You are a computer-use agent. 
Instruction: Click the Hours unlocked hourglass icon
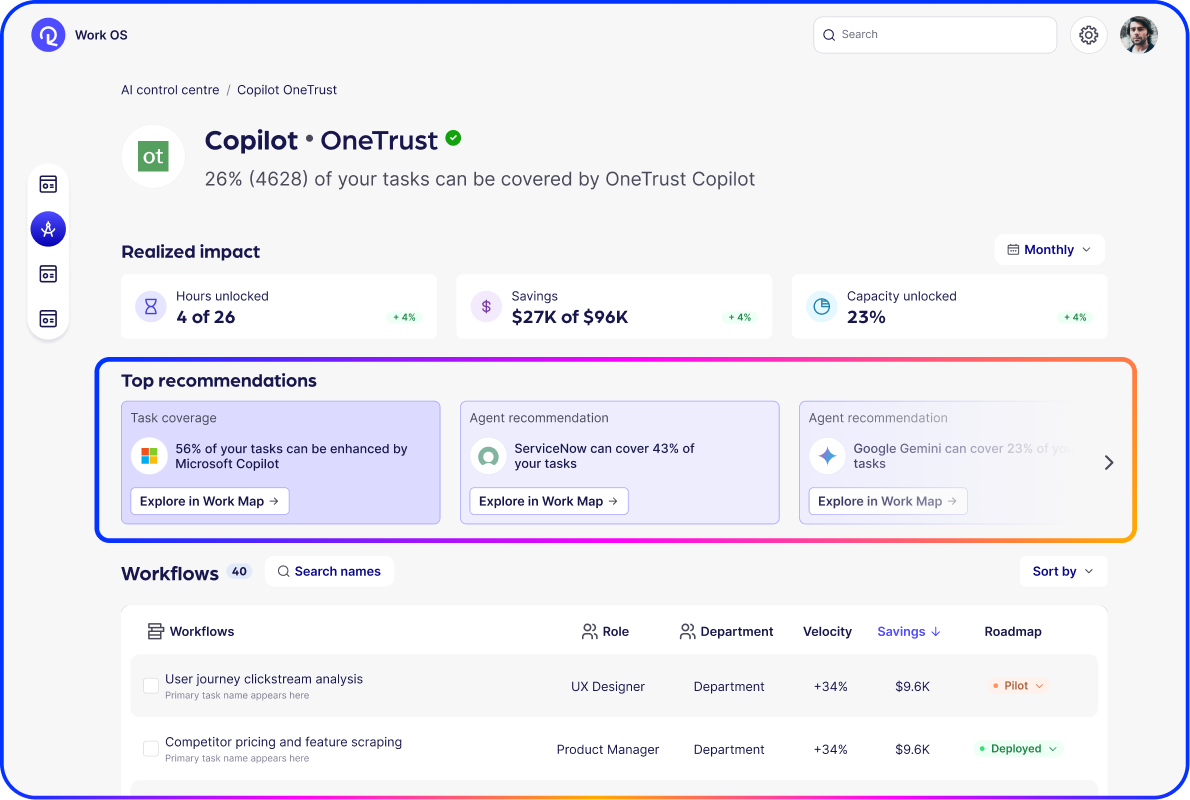pyautogui.click(x=151, y=307)
